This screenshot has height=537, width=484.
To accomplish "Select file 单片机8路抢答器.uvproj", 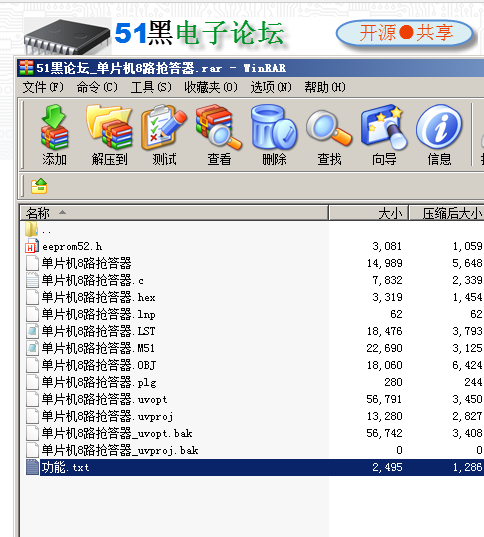I will [x=107, y=416].
